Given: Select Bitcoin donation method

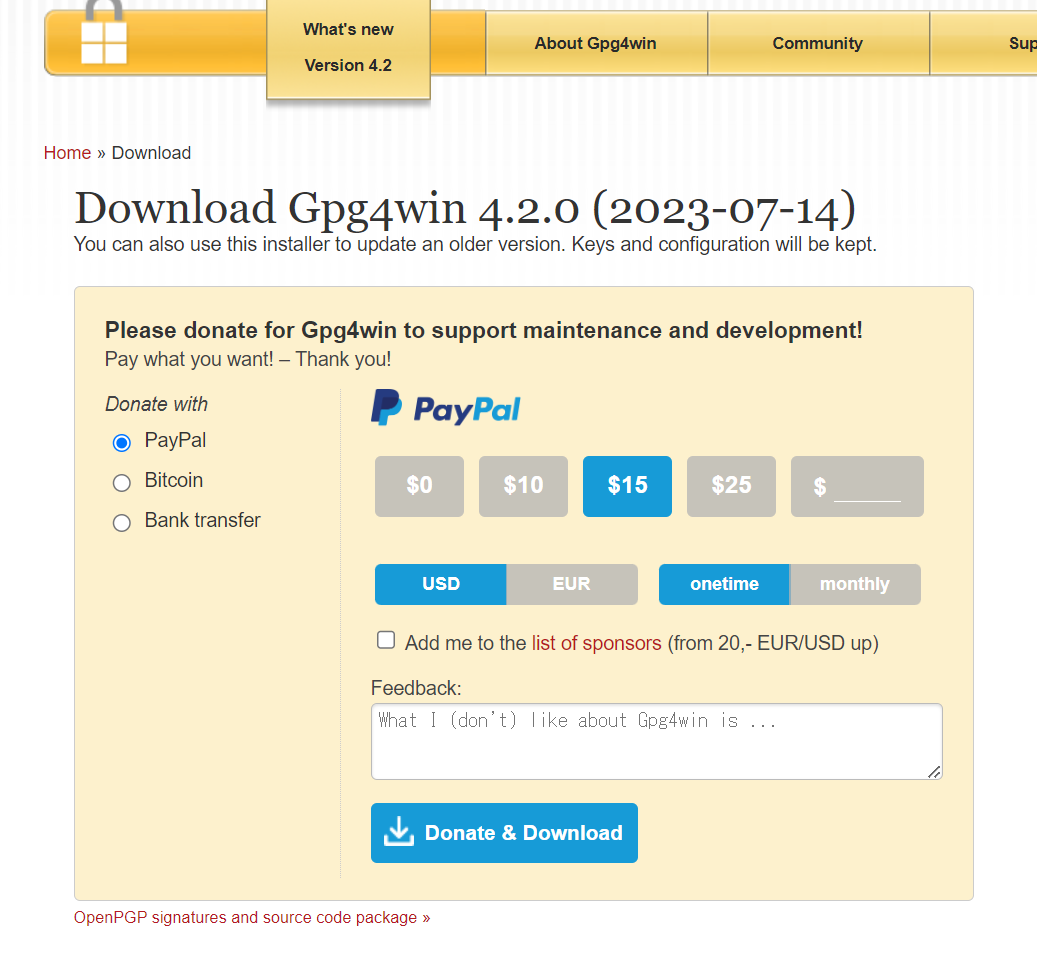Looking at the screenshot, I should [x=122, y=483].
